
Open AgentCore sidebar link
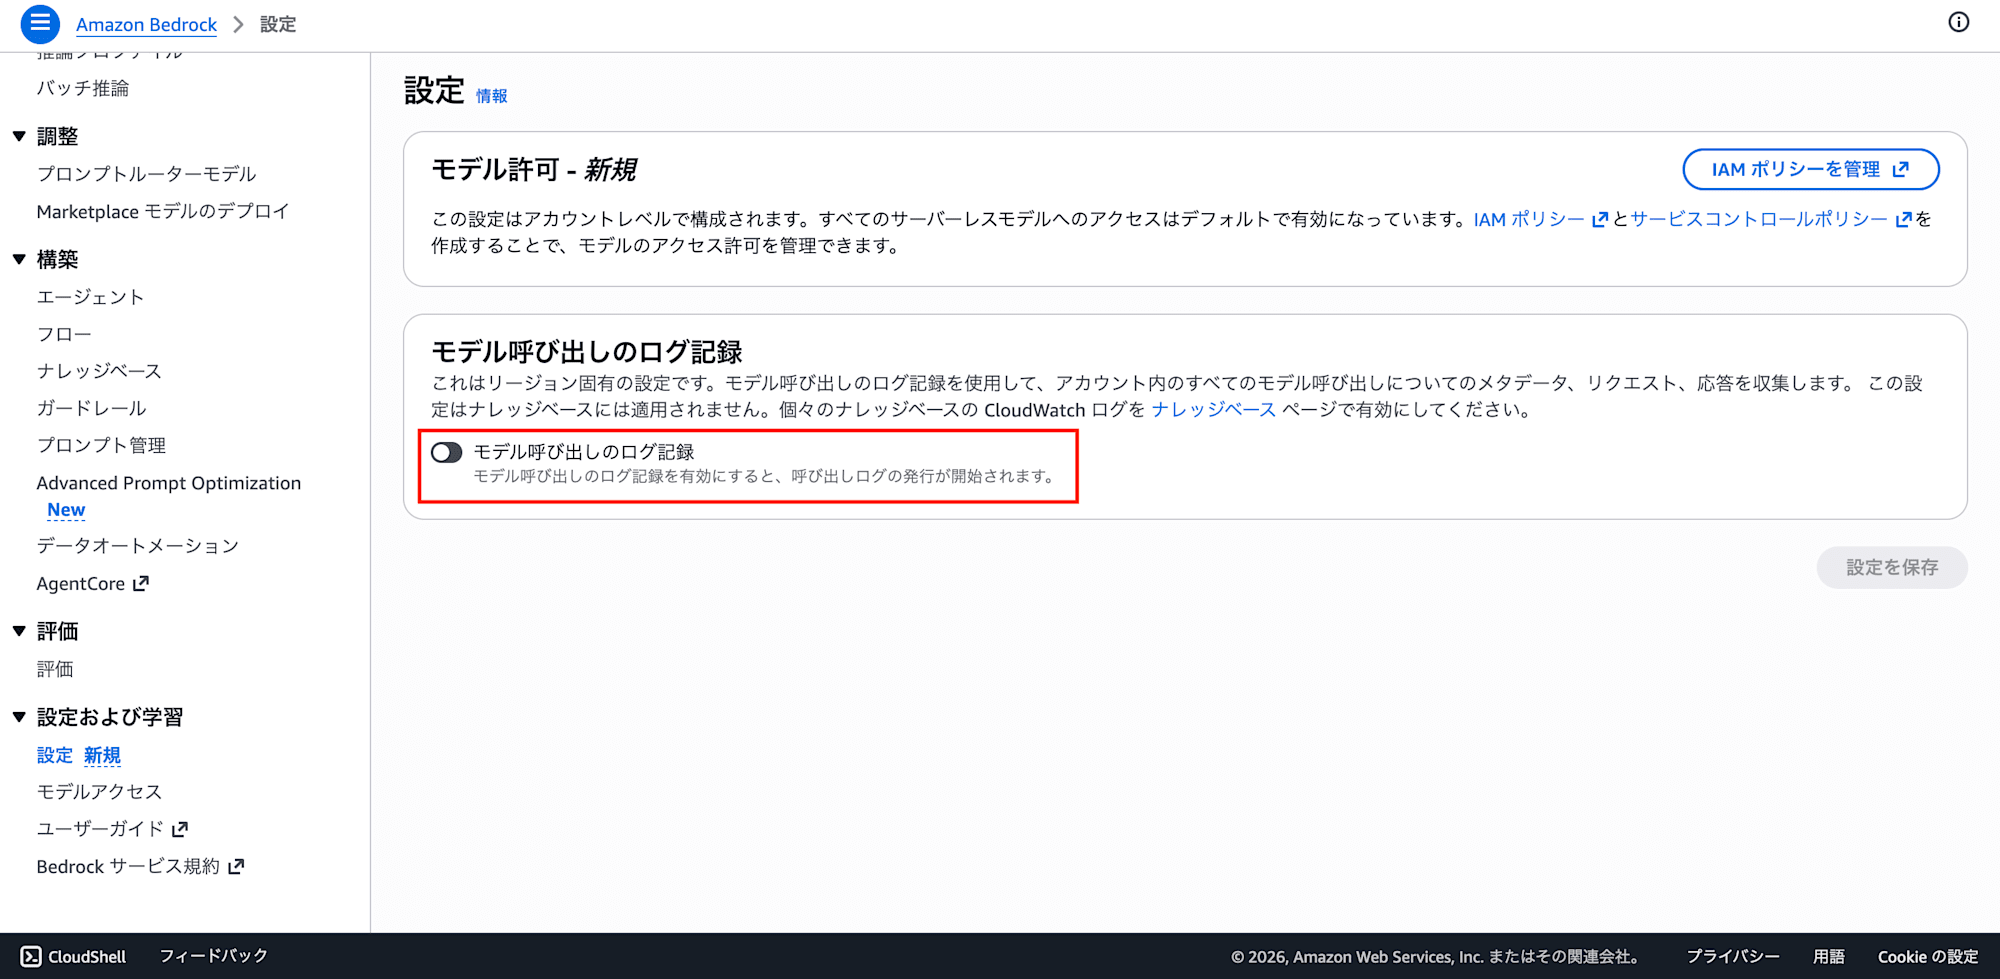point(81,583)
